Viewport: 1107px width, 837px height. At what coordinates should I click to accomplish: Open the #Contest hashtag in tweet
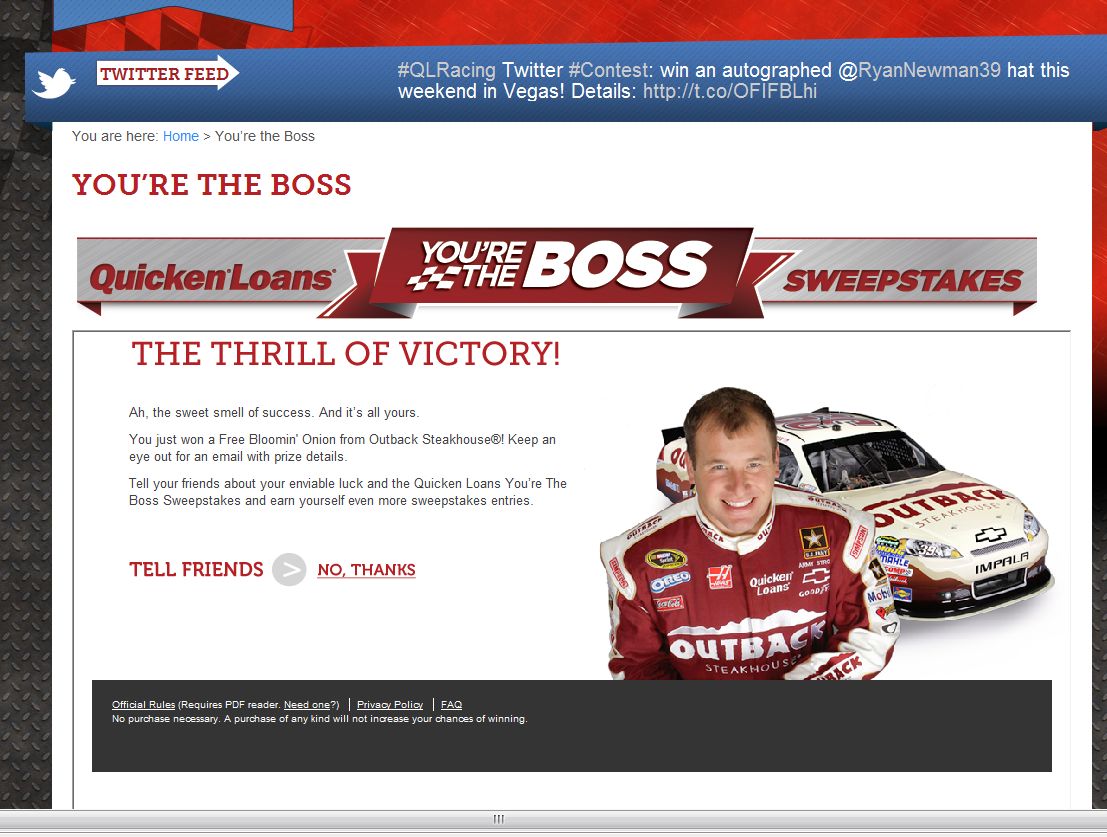coord(611,70)
